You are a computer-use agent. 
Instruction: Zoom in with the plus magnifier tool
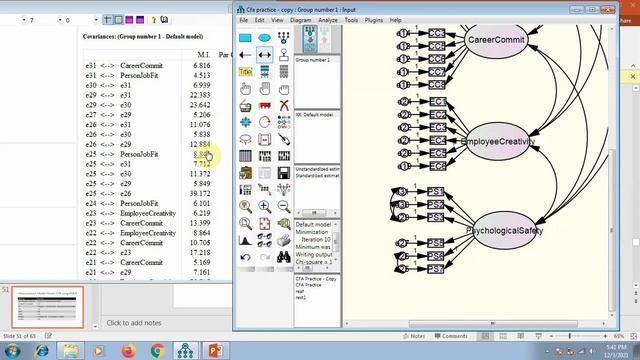pos(264,207)
